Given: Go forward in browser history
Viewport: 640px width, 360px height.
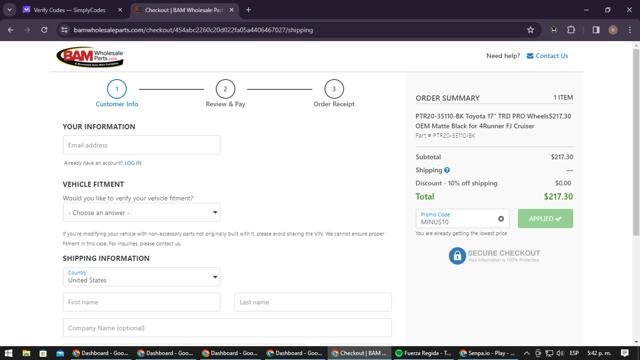Looking at the screenshot, I should (27, 30).
